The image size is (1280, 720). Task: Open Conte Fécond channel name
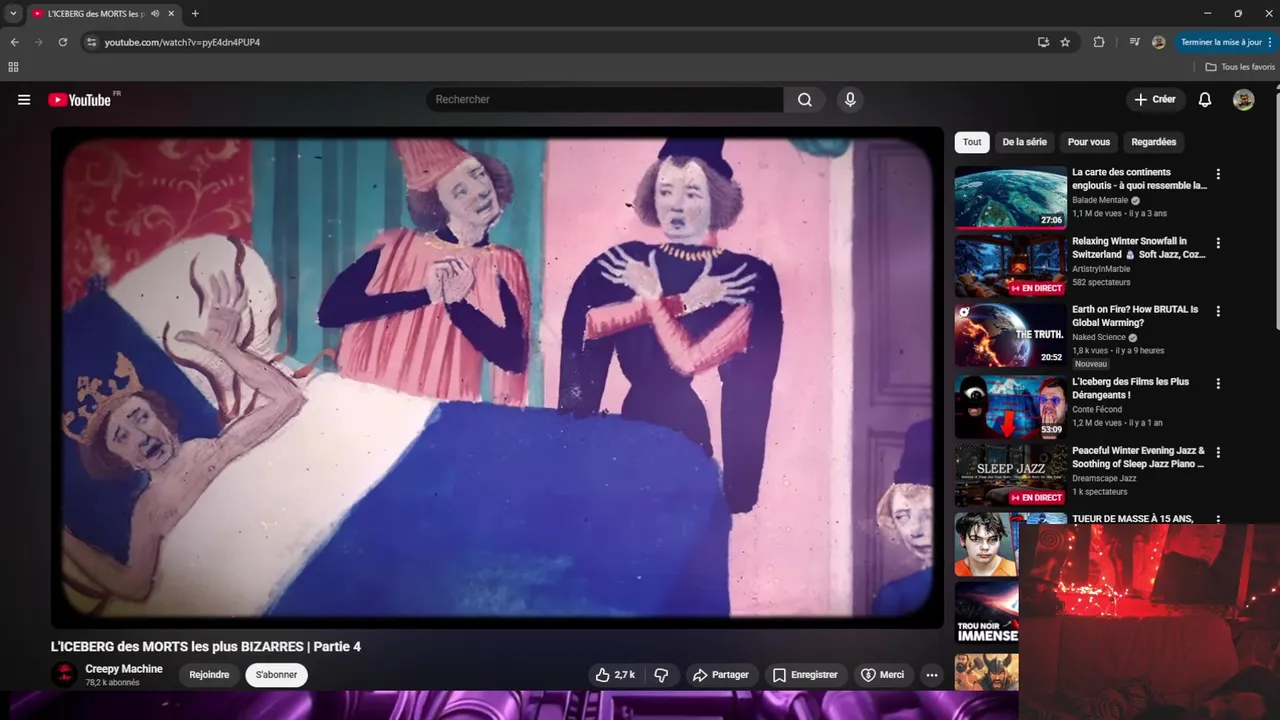1097,409
